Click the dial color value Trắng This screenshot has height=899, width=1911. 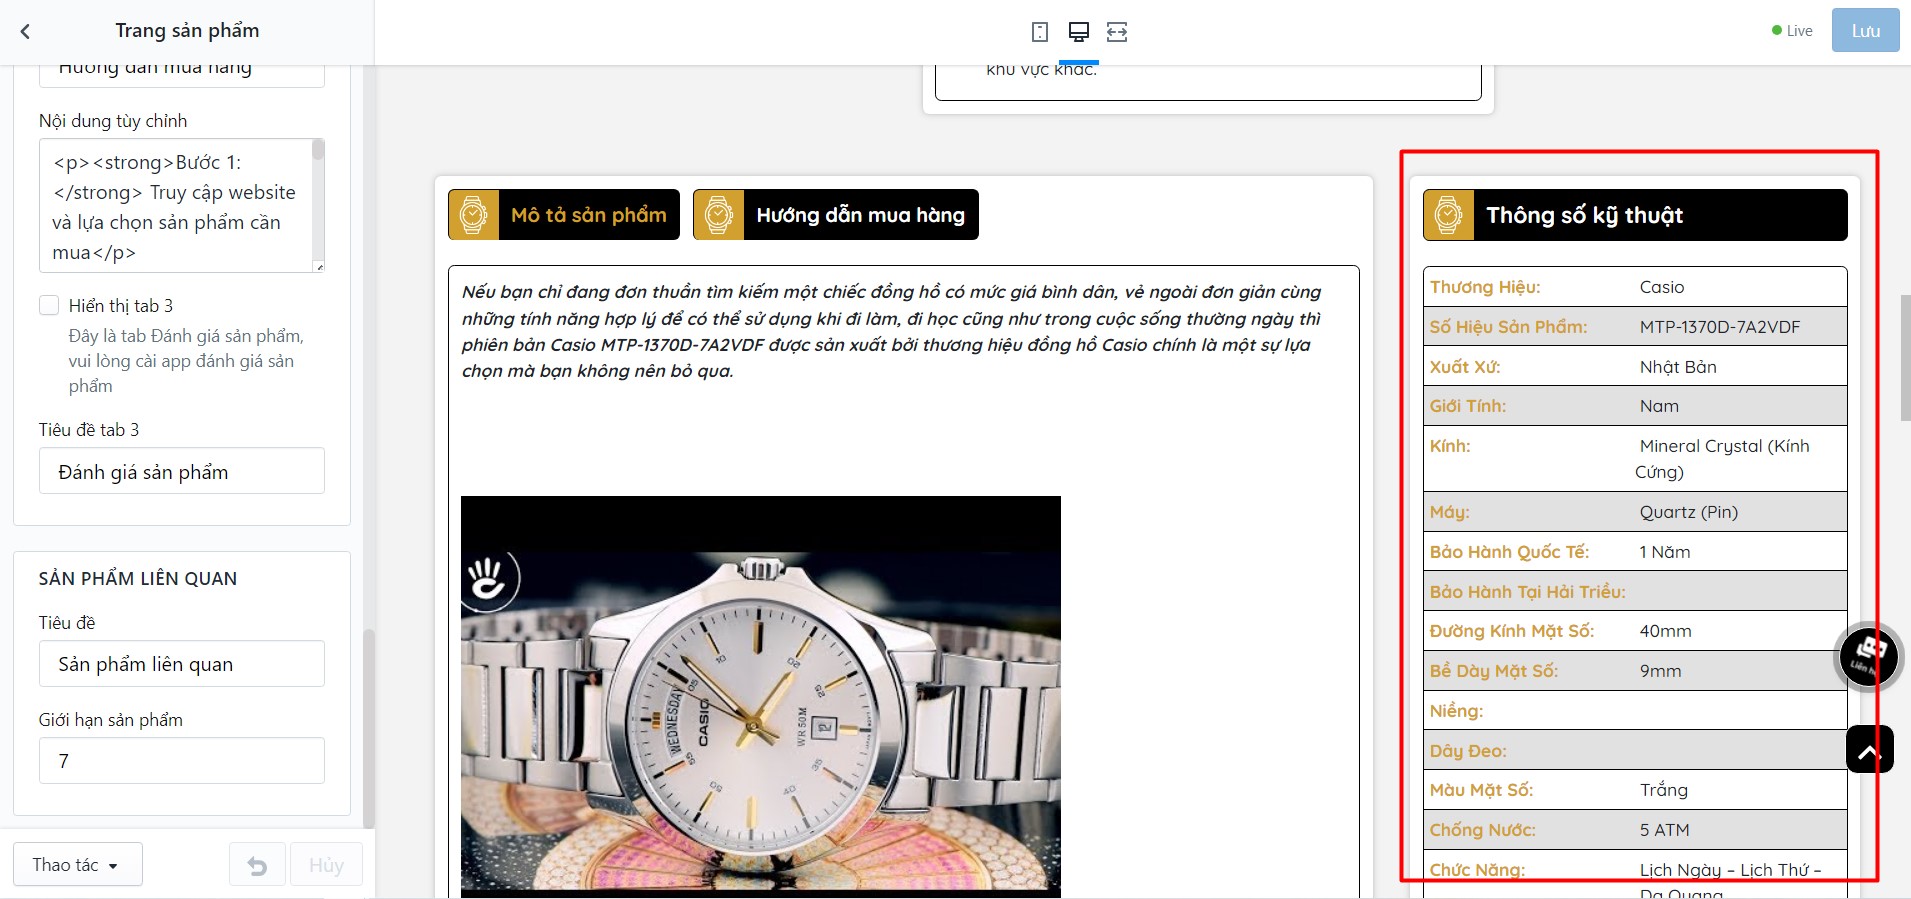(1663, 790)
